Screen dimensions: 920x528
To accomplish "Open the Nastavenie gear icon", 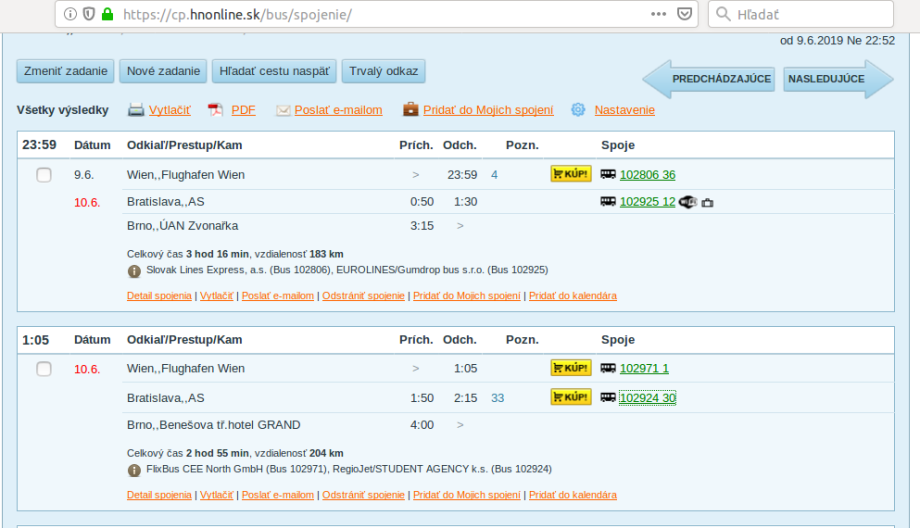I will coord(578,110).
